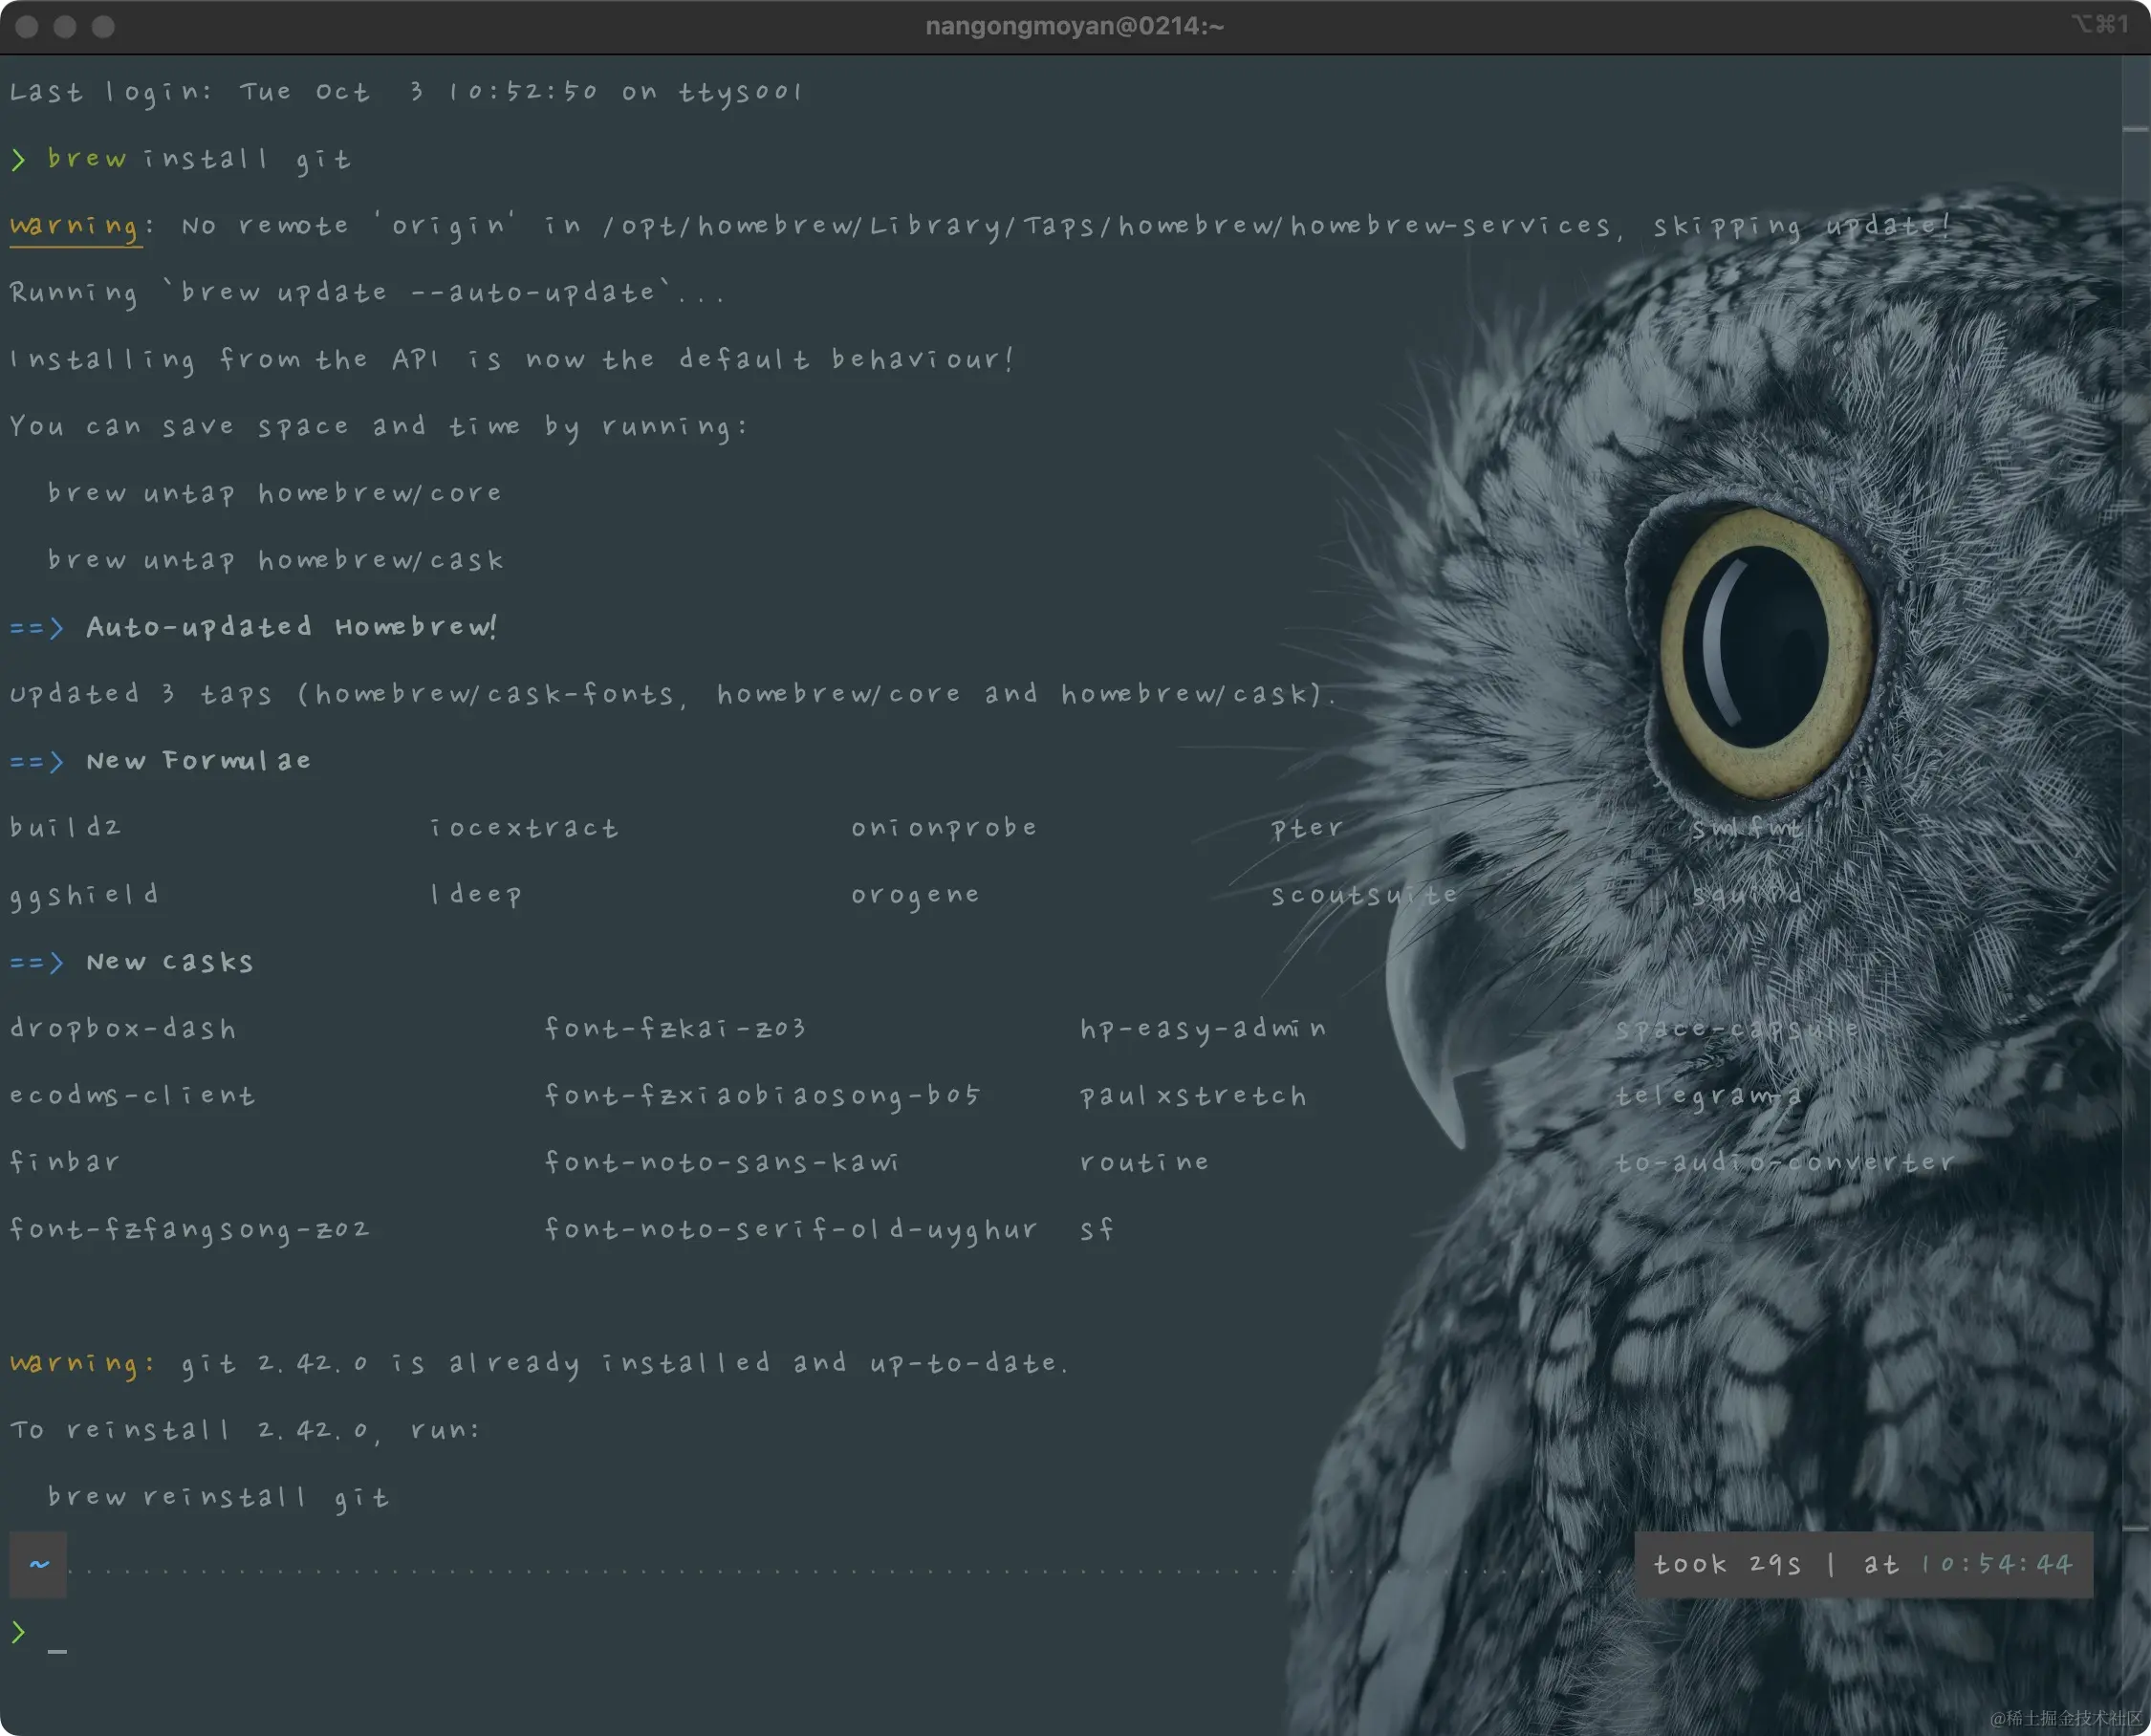Click the yellow minimize window button
The height and width of the screenshot is (1736, 2151).
tap(65, 27)
